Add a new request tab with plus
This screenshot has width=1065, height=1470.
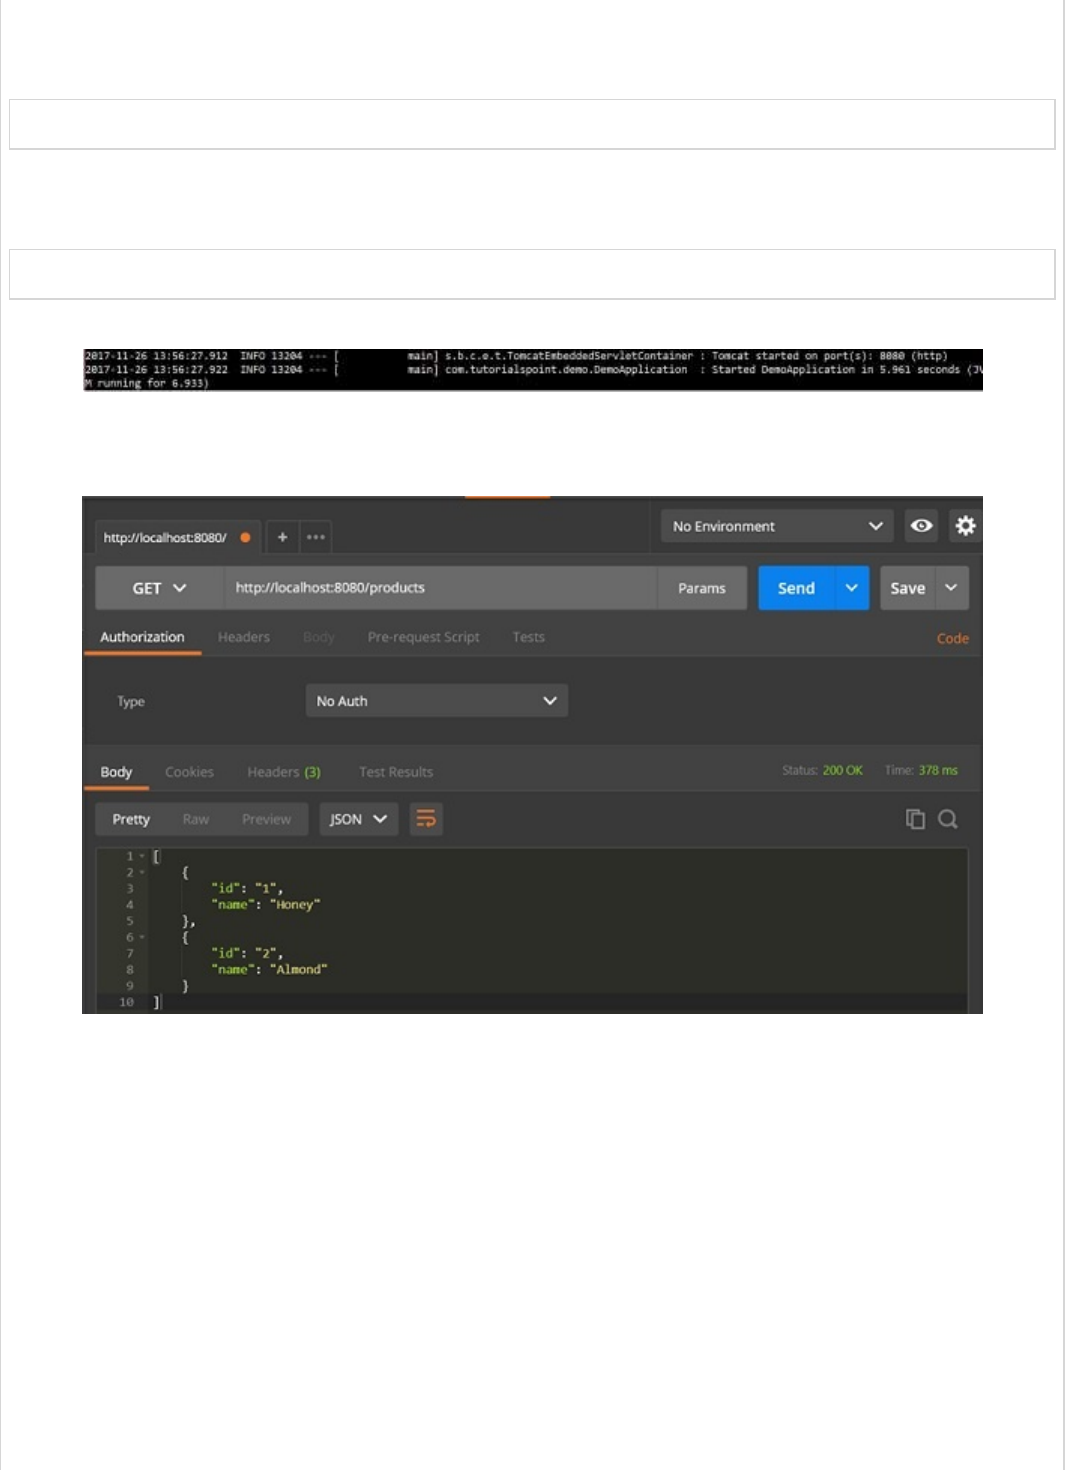283,537
